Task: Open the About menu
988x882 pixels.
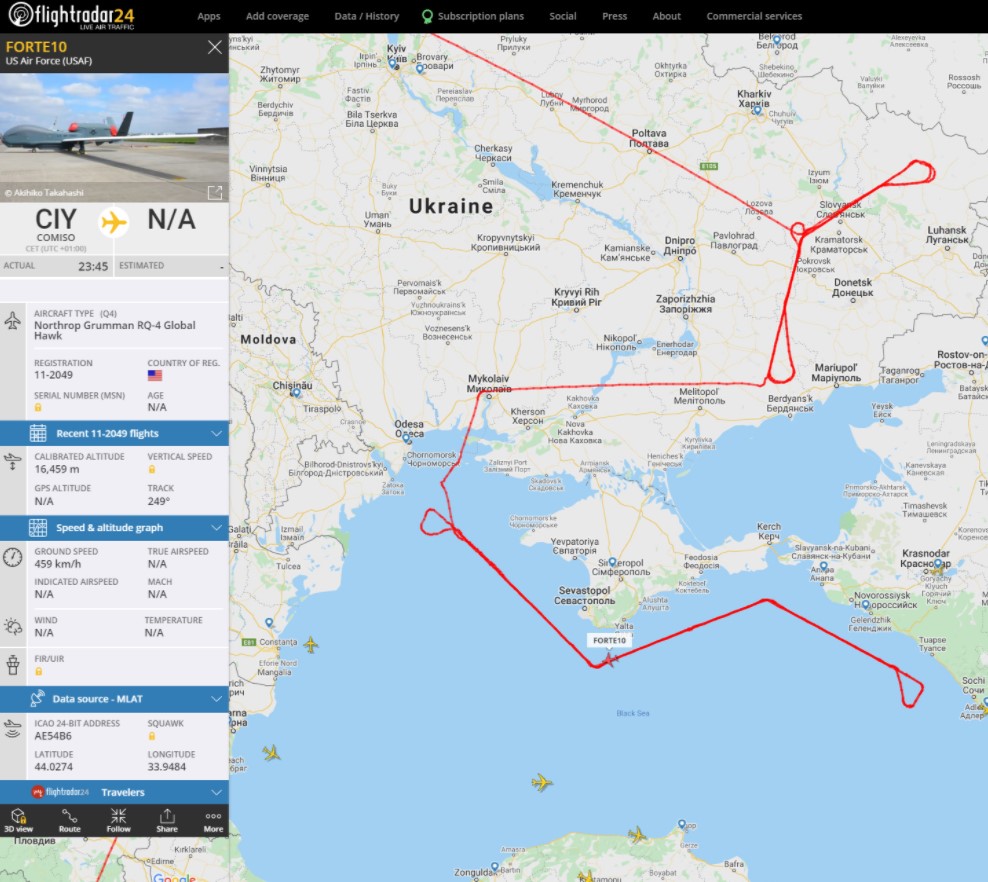Action: [667, 16]
